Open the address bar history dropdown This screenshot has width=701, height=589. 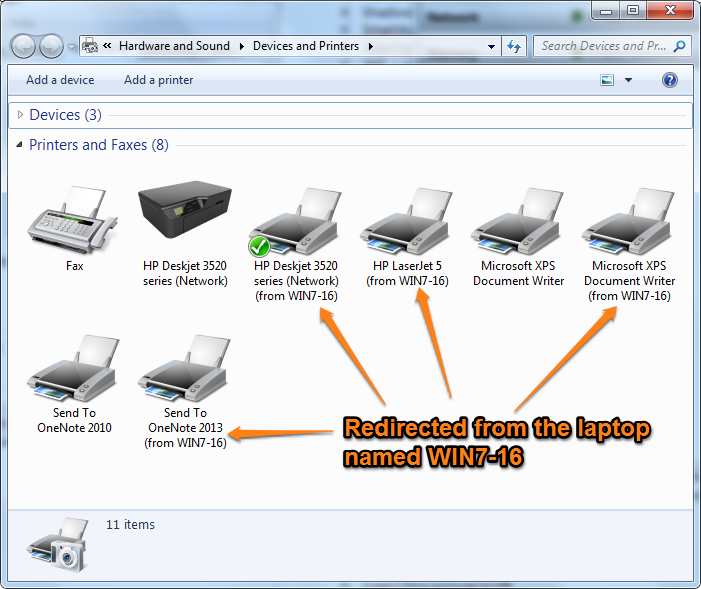click(x=491, y=46)
